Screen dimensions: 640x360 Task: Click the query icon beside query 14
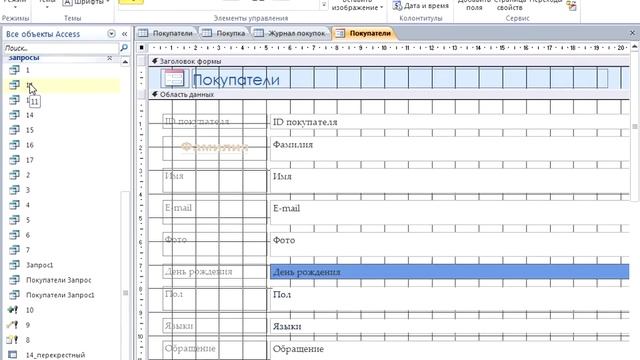(x=14, y=115)
